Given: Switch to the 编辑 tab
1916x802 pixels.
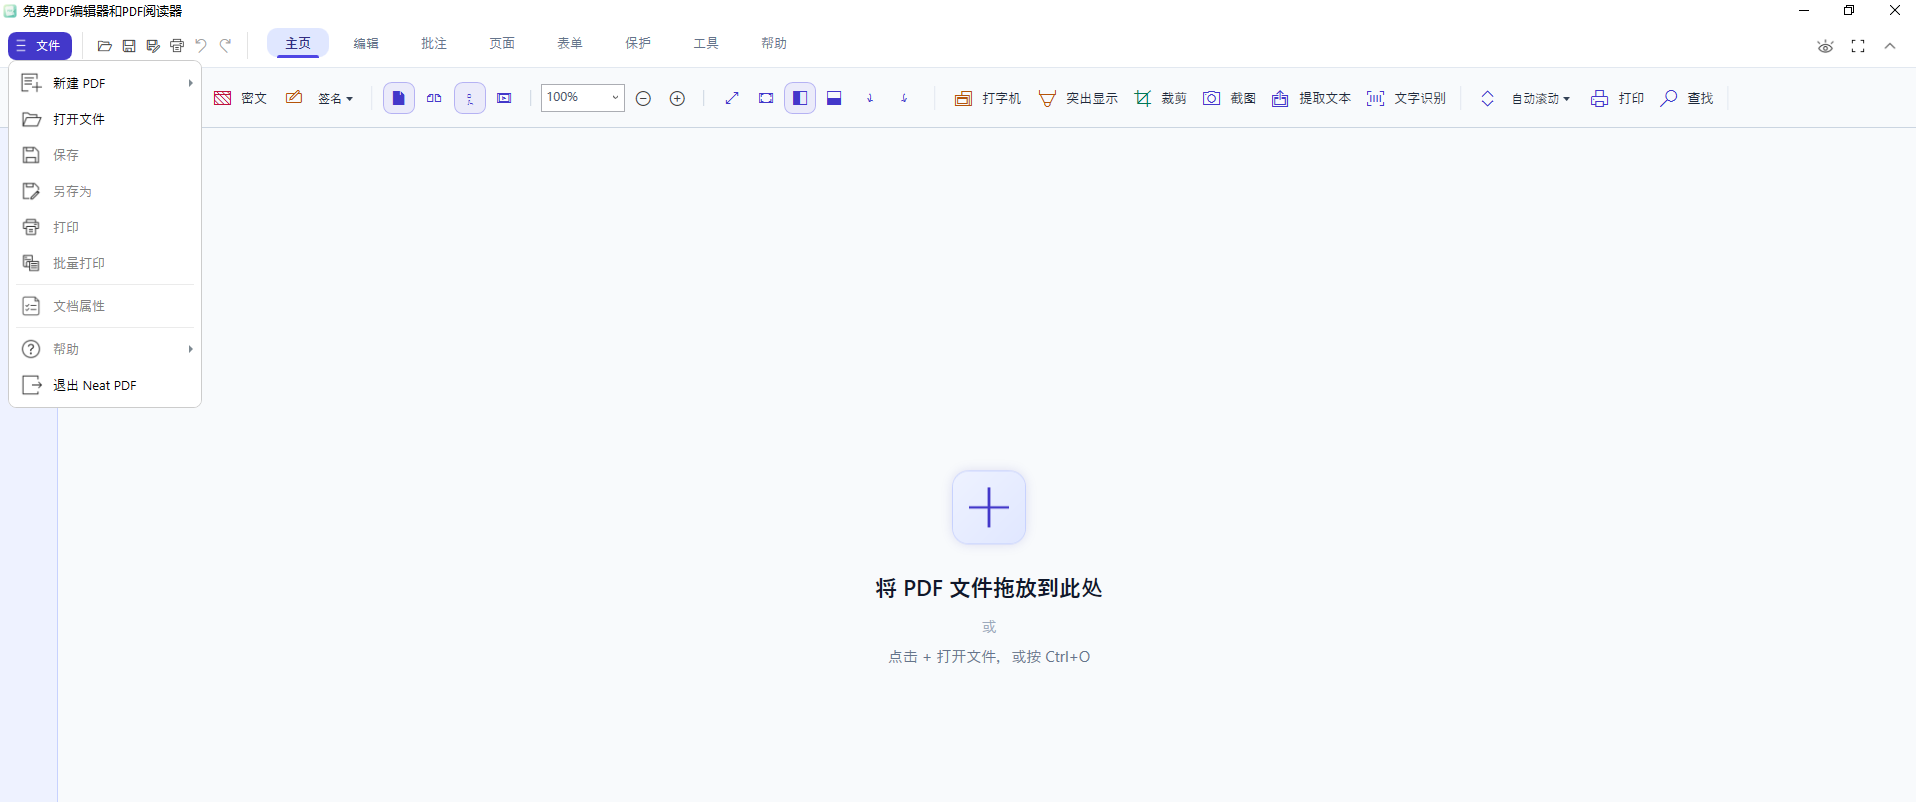Looking at the screenshot, I should (366, 43).
